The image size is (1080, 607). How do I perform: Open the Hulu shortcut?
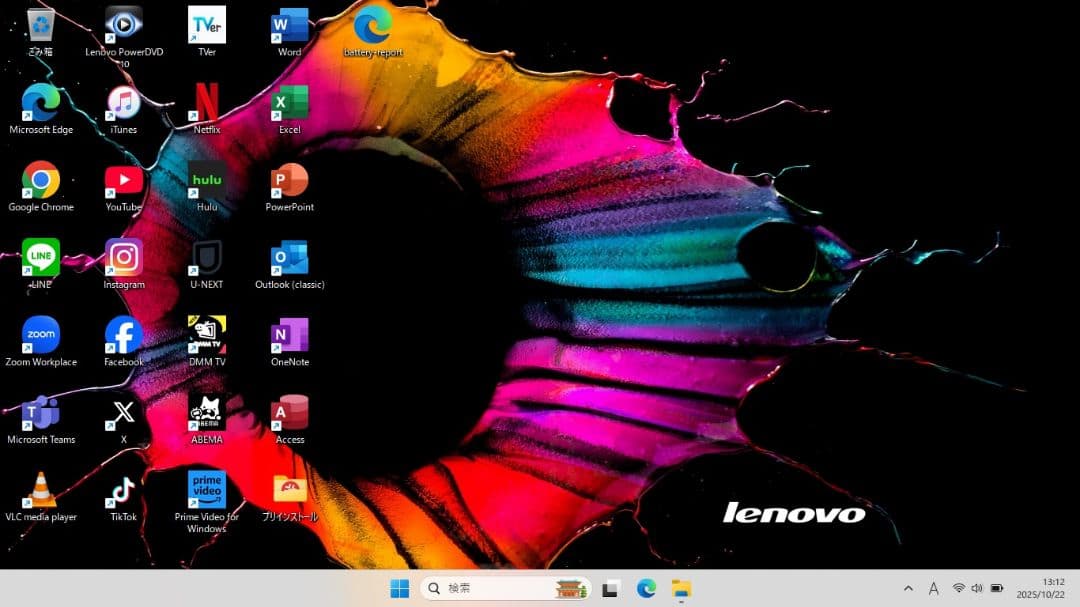(x=206, y=178)
